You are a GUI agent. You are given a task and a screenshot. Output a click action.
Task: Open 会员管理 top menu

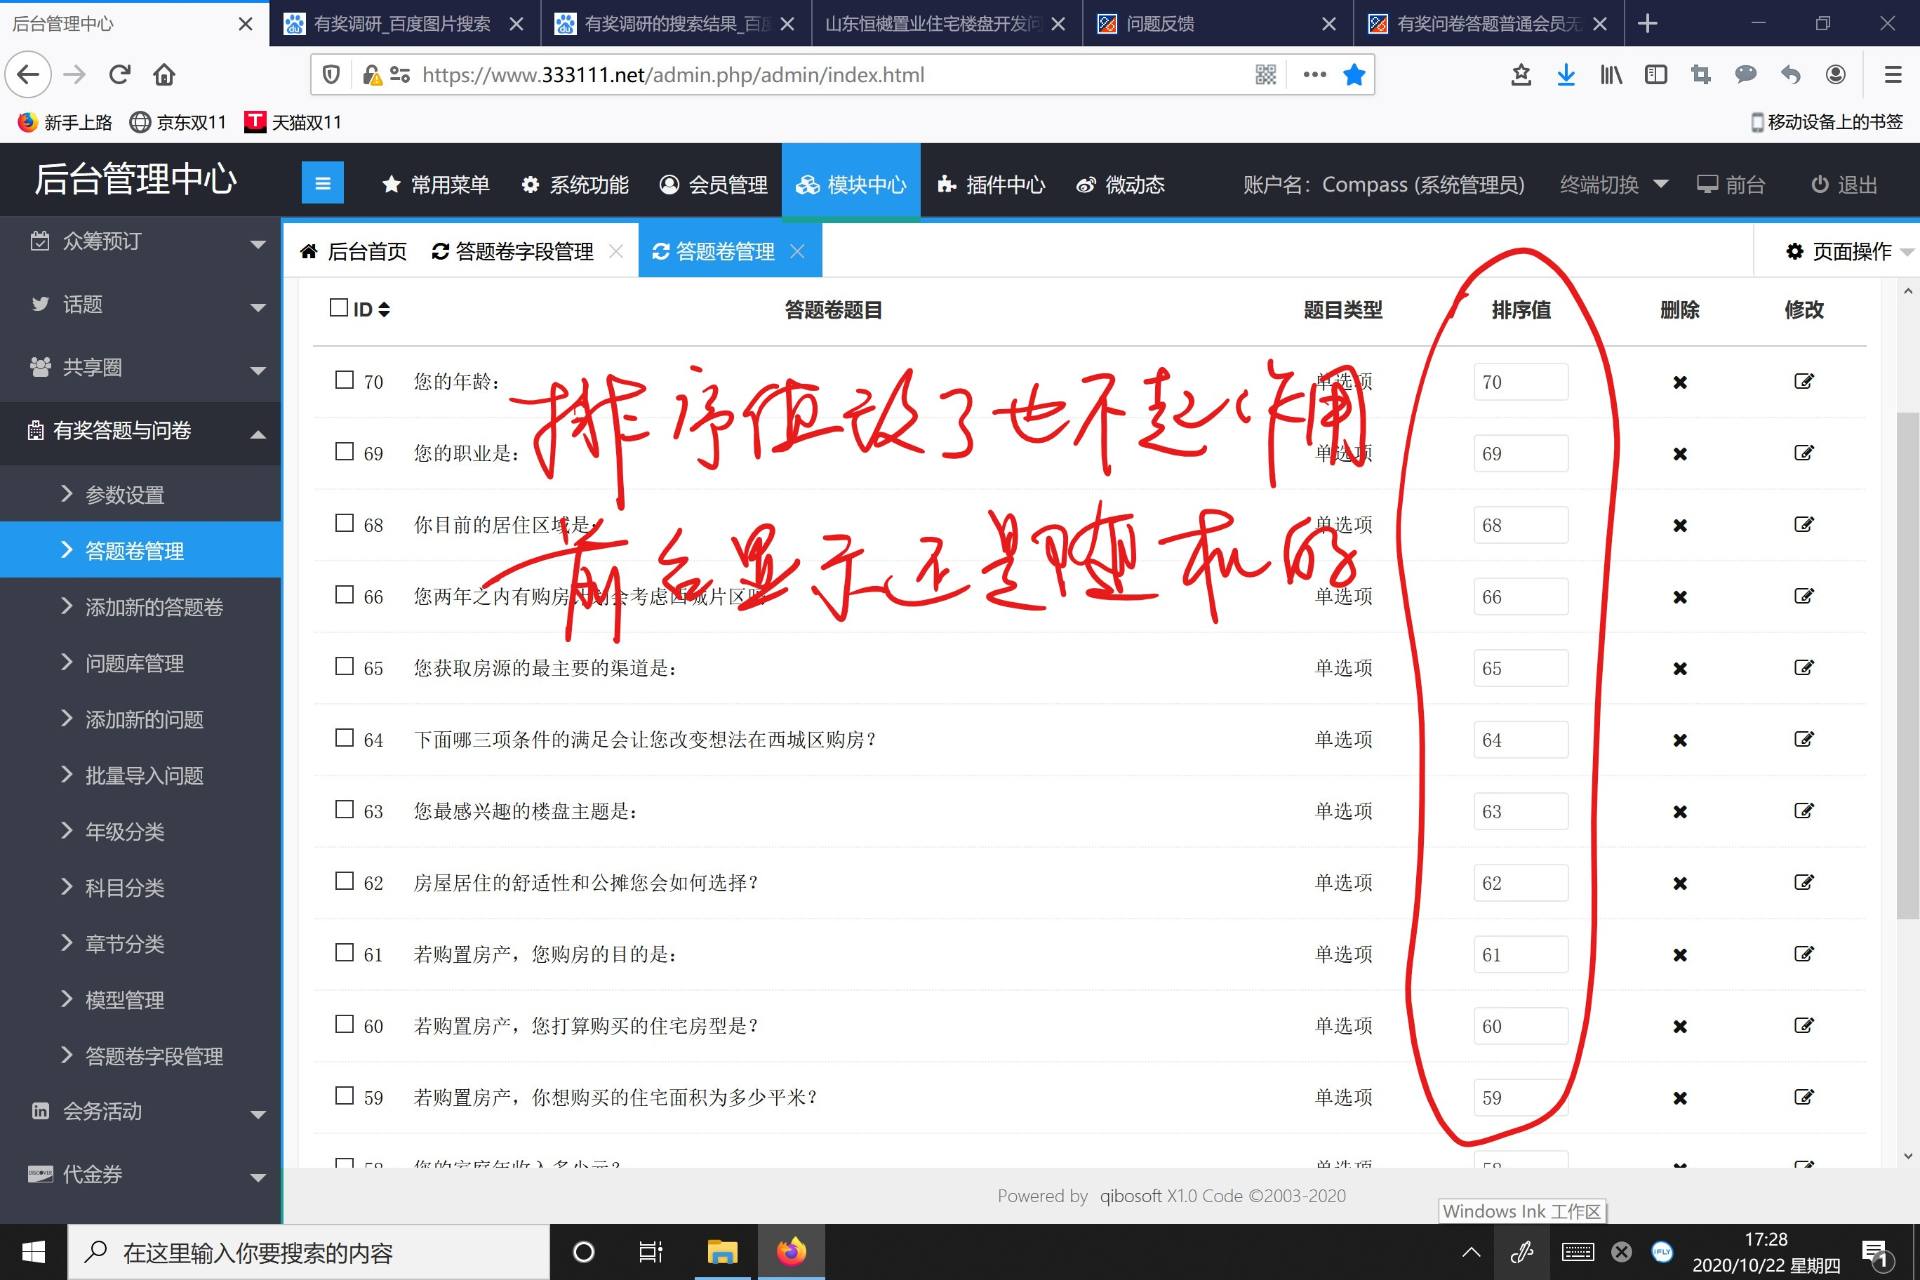click(714, 185)
